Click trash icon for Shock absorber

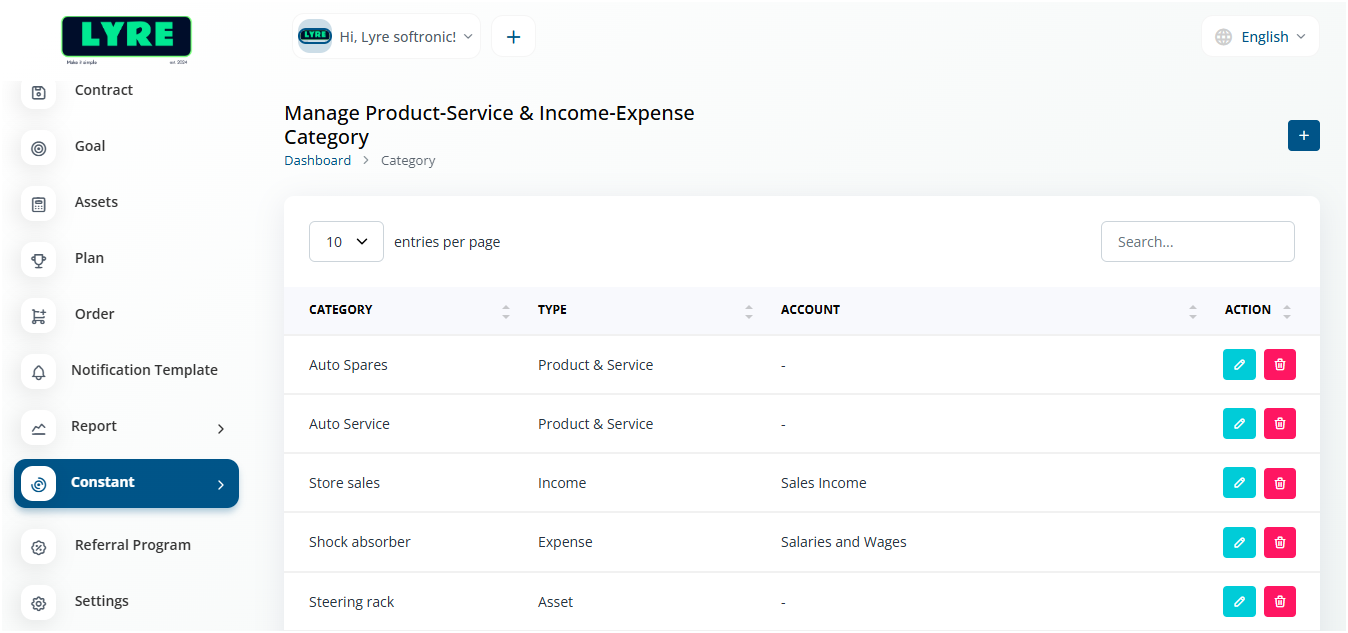coord(1280,542)
